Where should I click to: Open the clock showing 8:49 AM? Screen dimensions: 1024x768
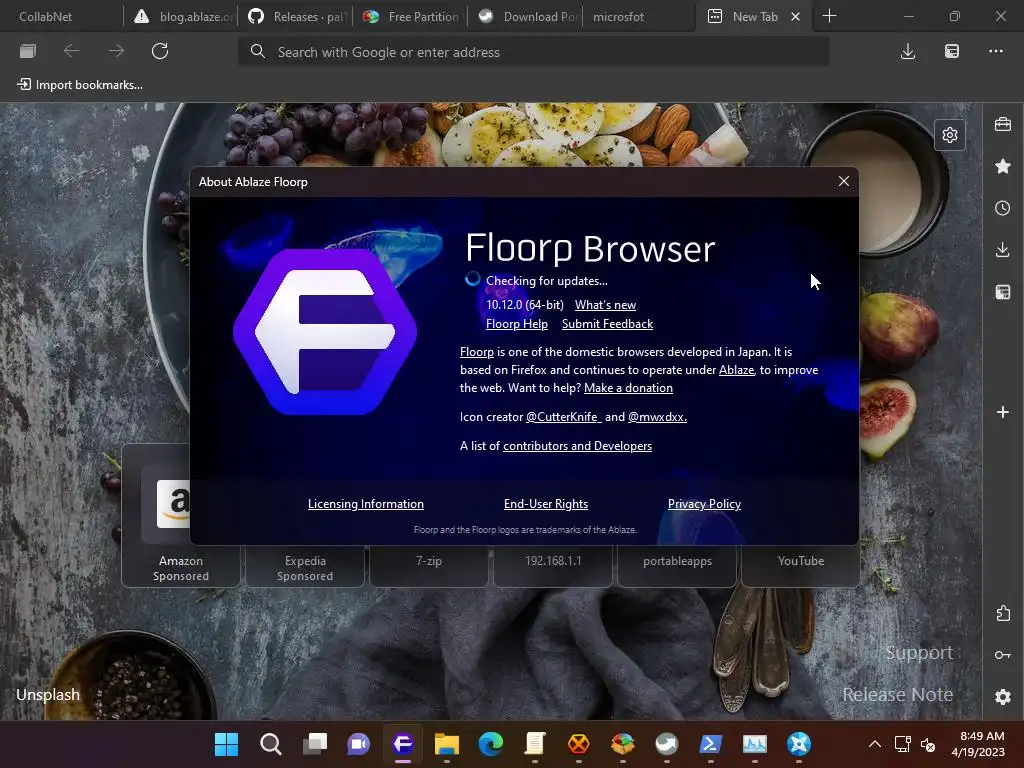[x=978, y=744]
